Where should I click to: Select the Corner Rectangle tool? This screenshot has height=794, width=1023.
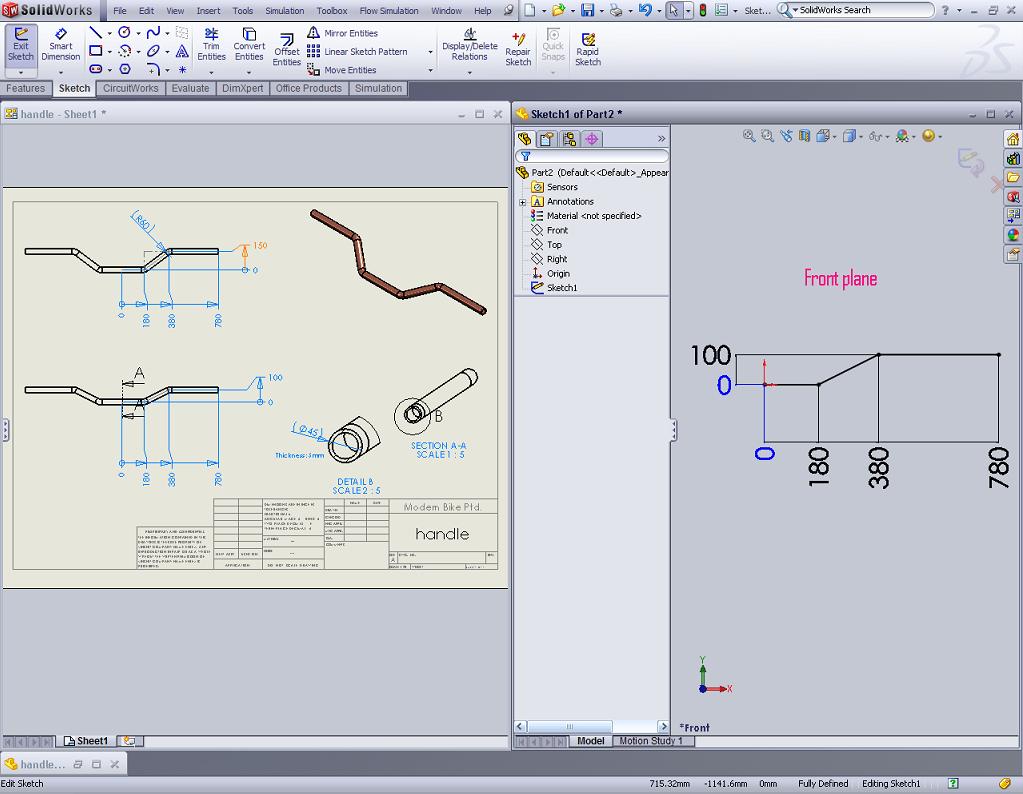[x=95, y=51]
